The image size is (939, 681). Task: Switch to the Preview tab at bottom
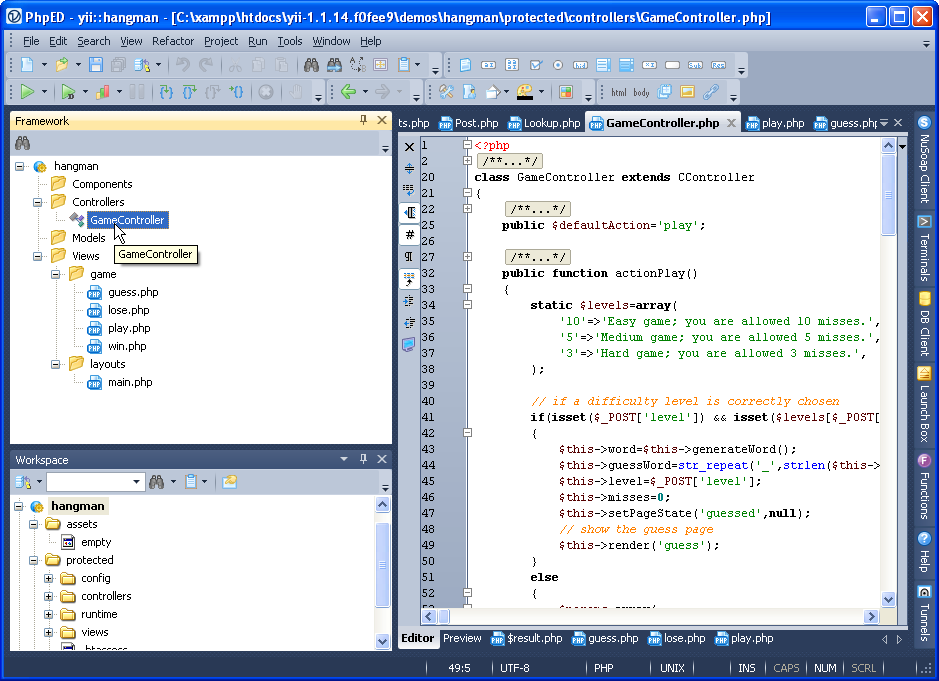[x=462, y=638]
